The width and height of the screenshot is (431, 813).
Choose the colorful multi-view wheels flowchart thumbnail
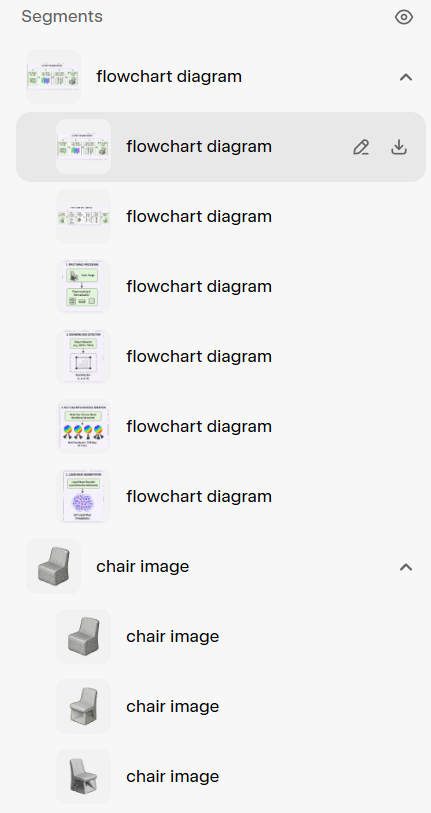tap(84, 426)
